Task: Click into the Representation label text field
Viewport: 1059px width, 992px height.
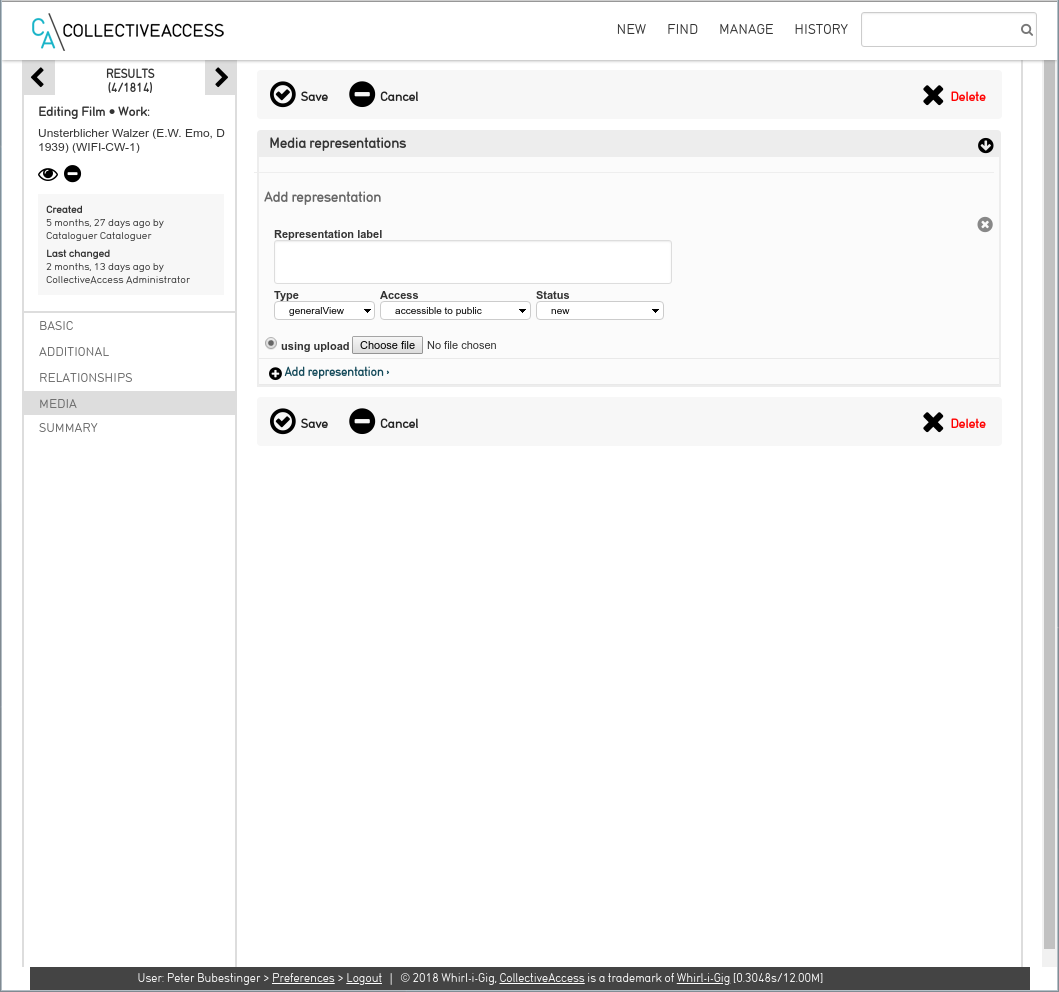Action: coord(472,262)
